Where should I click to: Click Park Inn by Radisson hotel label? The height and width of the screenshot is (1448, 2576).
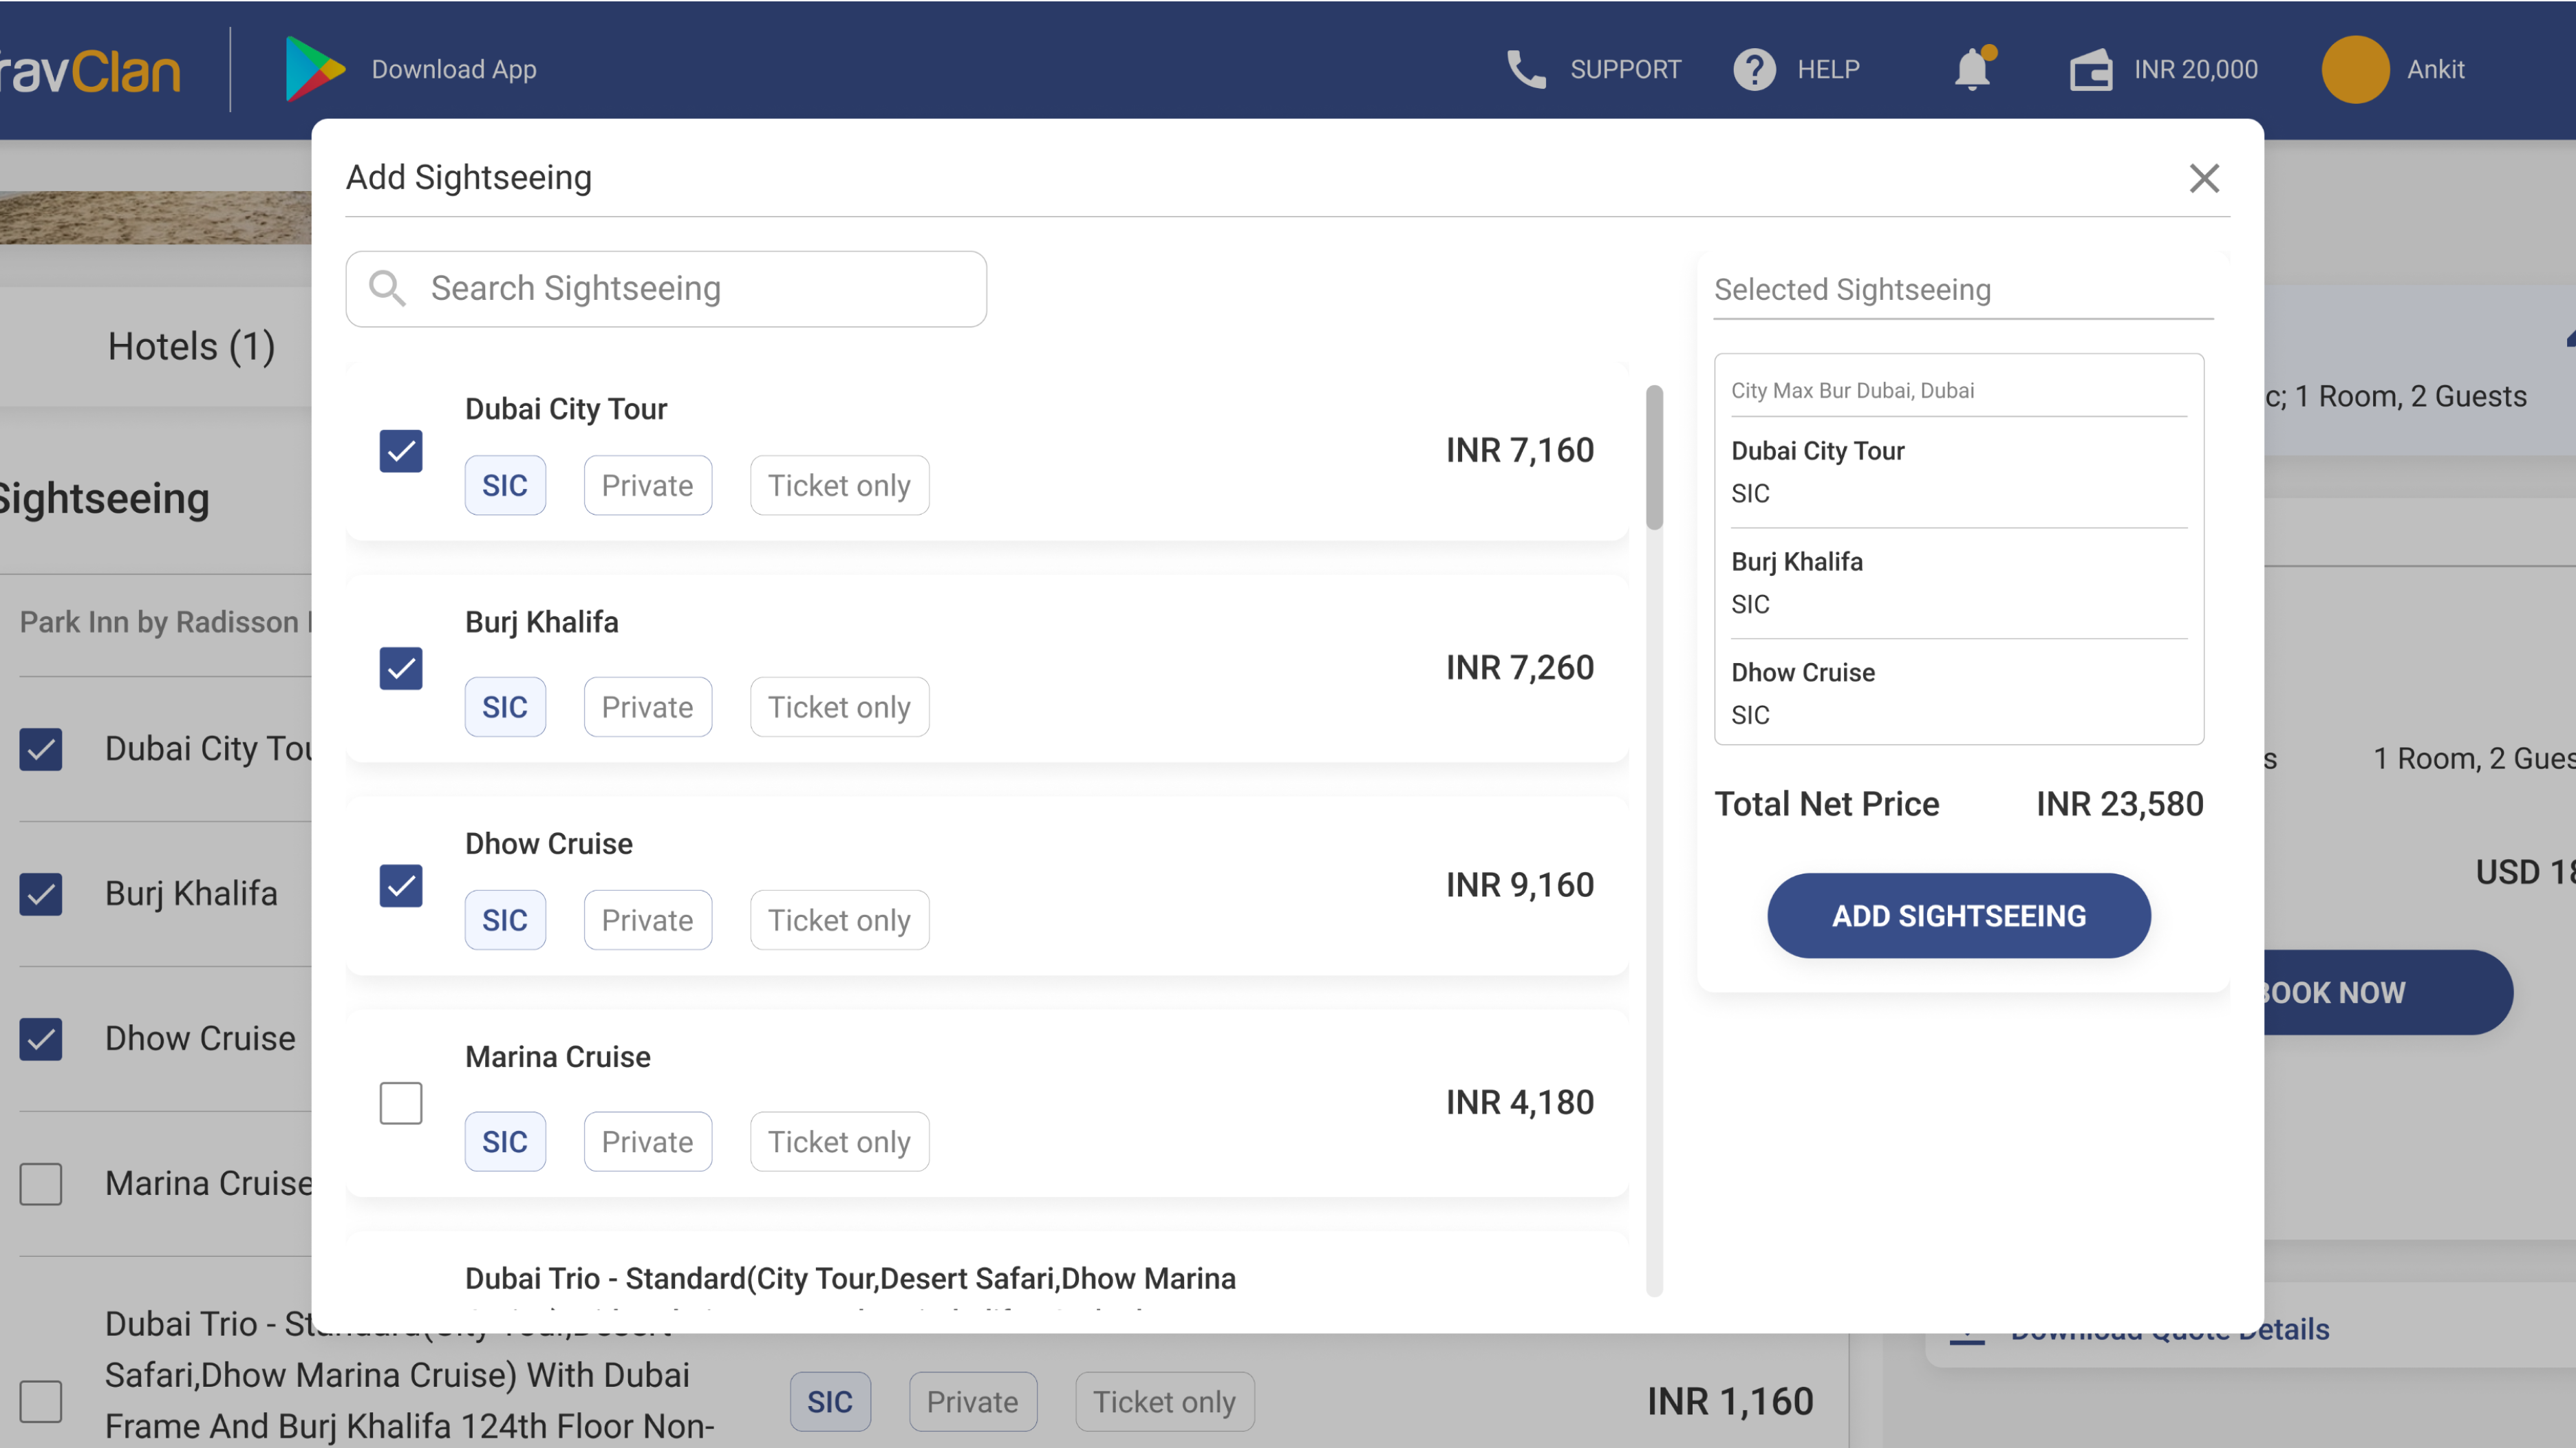(166, 622)
